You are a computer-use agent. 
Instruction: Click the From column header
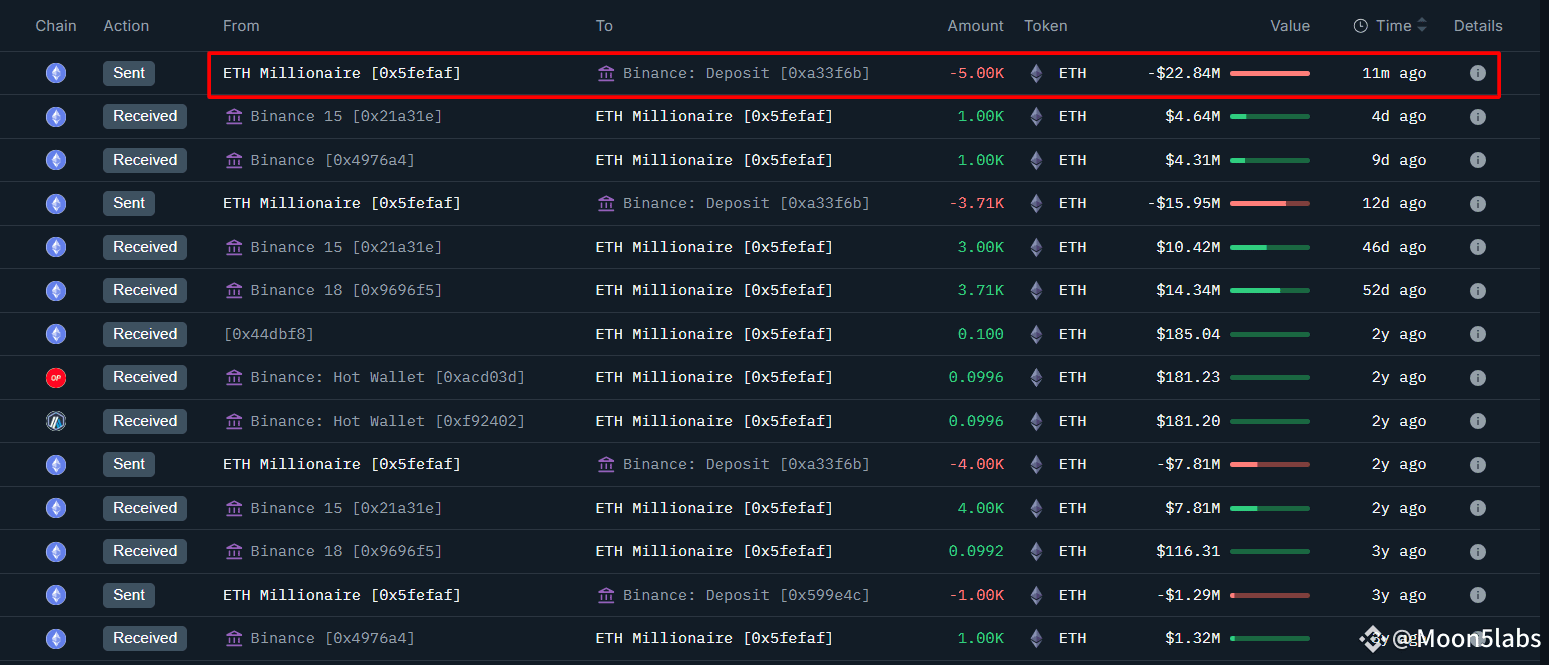click(x=241, y=26)
